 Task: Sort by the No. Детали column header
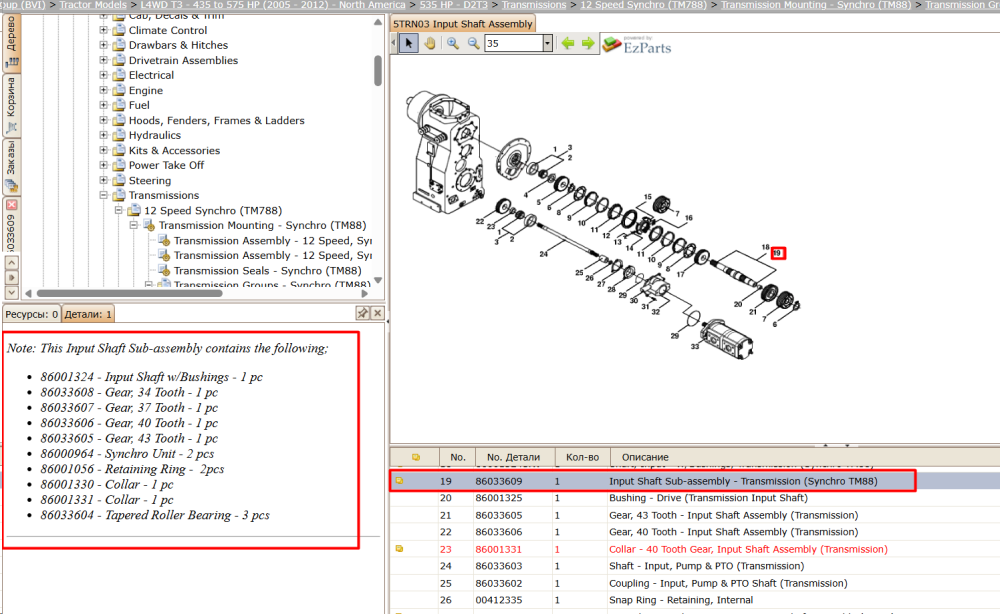click(513, 457)
